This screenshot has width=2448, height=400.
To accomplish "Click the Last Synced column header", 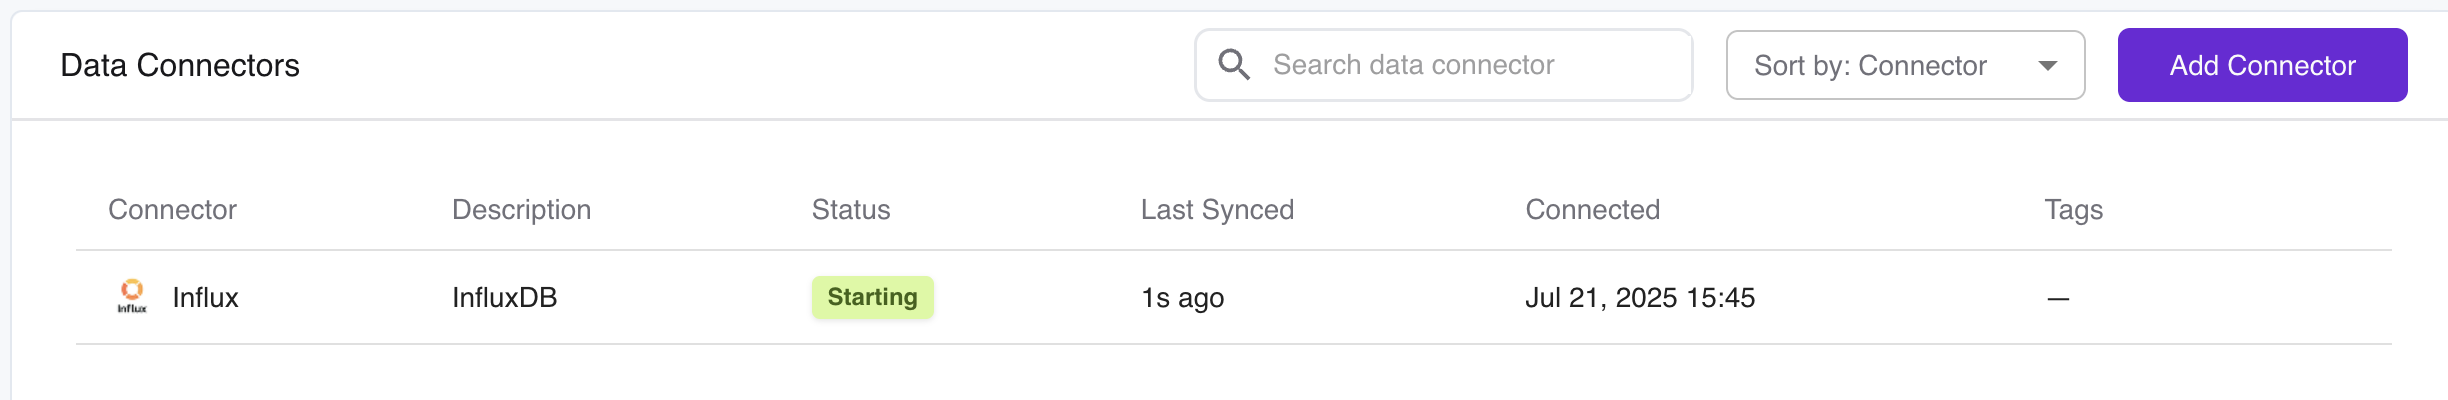I will click(x=1217, y=209).
